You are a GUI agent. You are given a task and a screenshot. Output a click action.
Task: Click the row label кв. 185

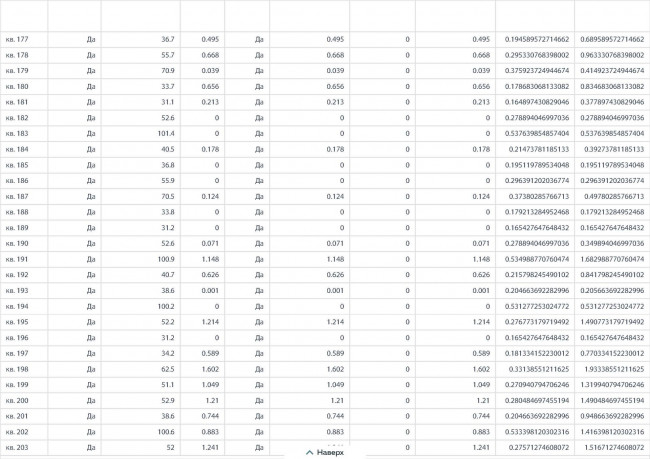(17, 165)
